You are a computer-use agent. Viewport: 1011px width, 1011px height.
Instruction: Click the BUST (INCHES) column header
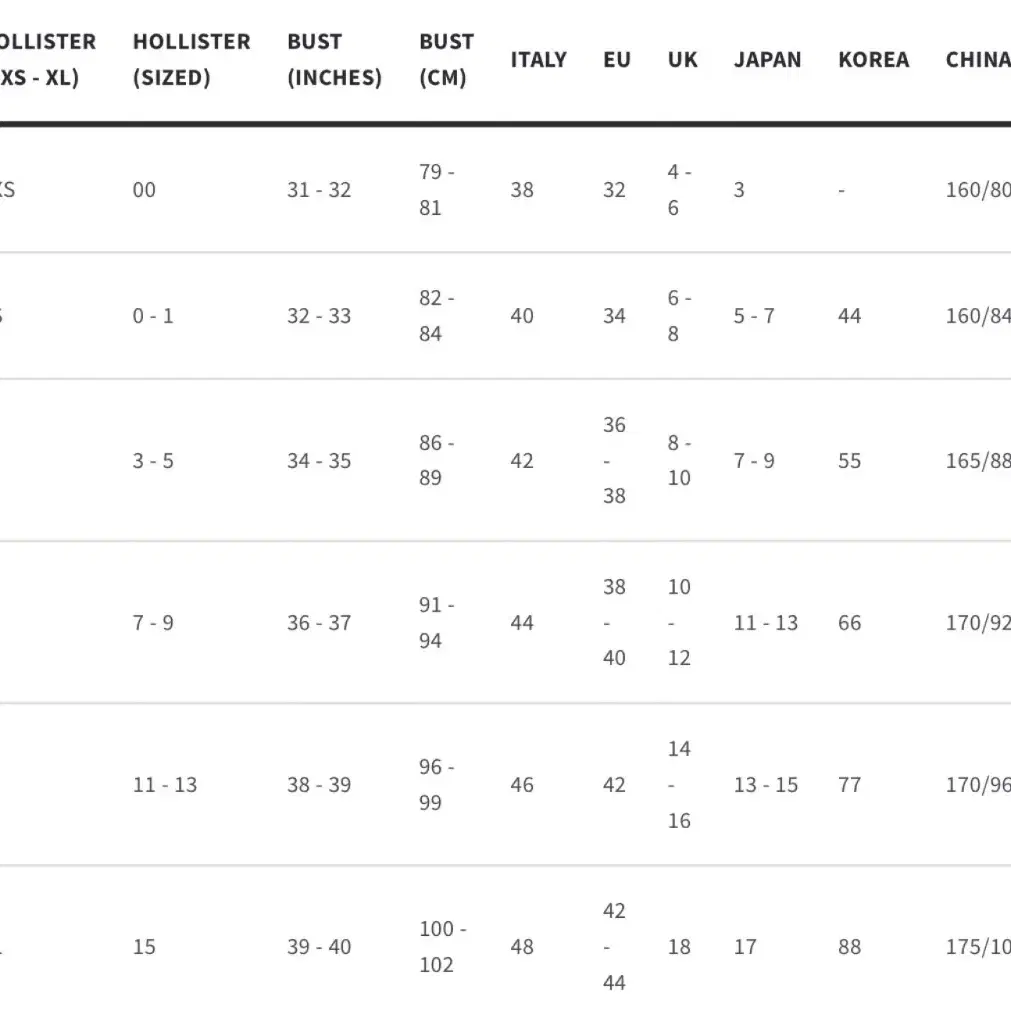pyautogui.click(x=335, y=59)
